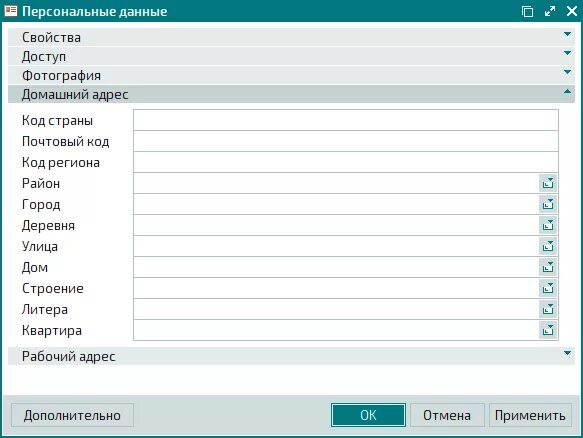Expand the Свойства section arrow
583x438 pixels.
point(567,34)
